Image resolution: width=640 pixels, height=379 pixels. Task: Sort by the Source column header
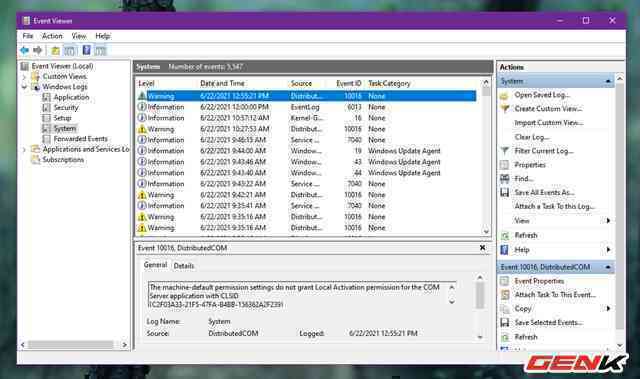click(301, 83)
